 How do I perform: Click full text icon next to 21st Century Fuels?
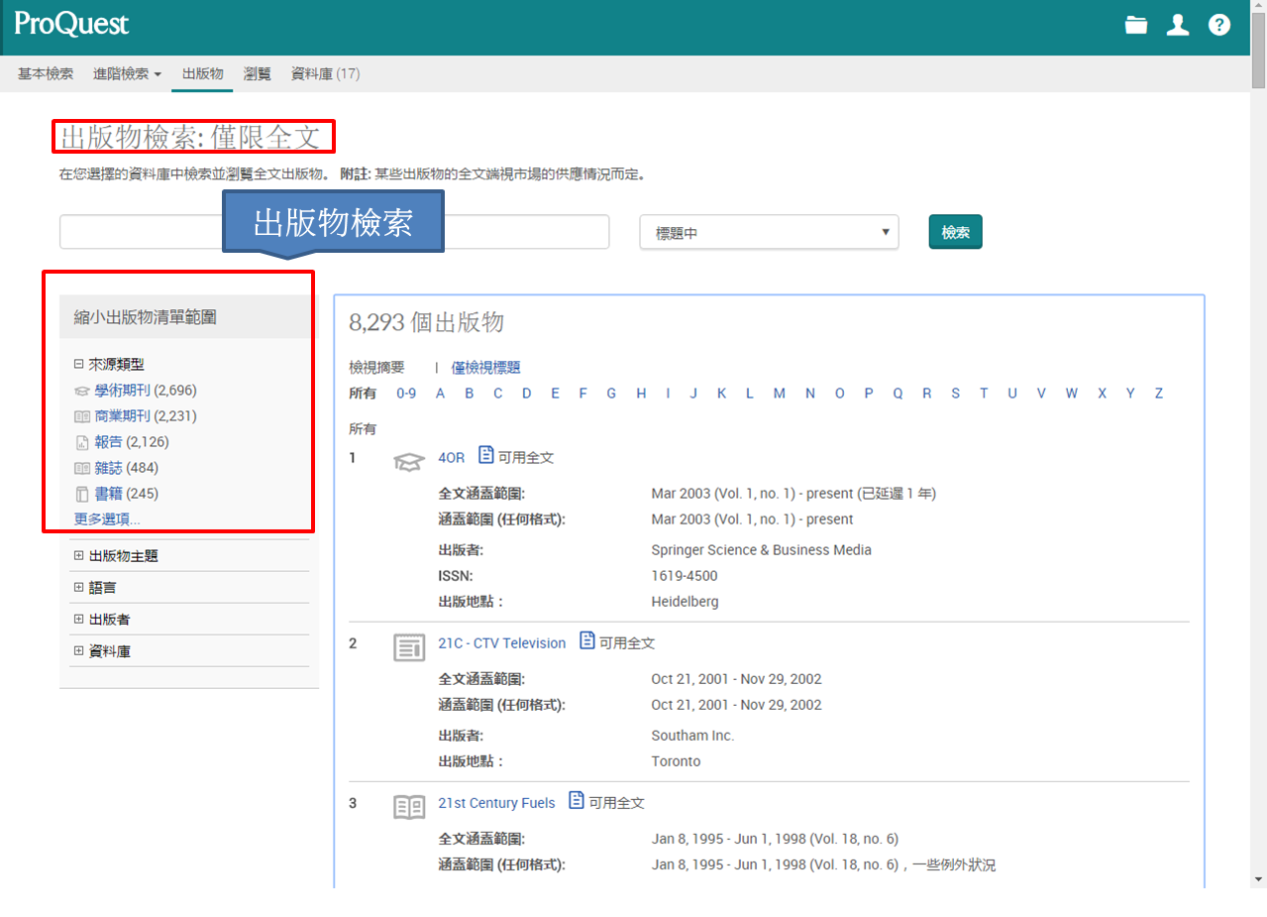pyautogui.click(x=576, y=801)
